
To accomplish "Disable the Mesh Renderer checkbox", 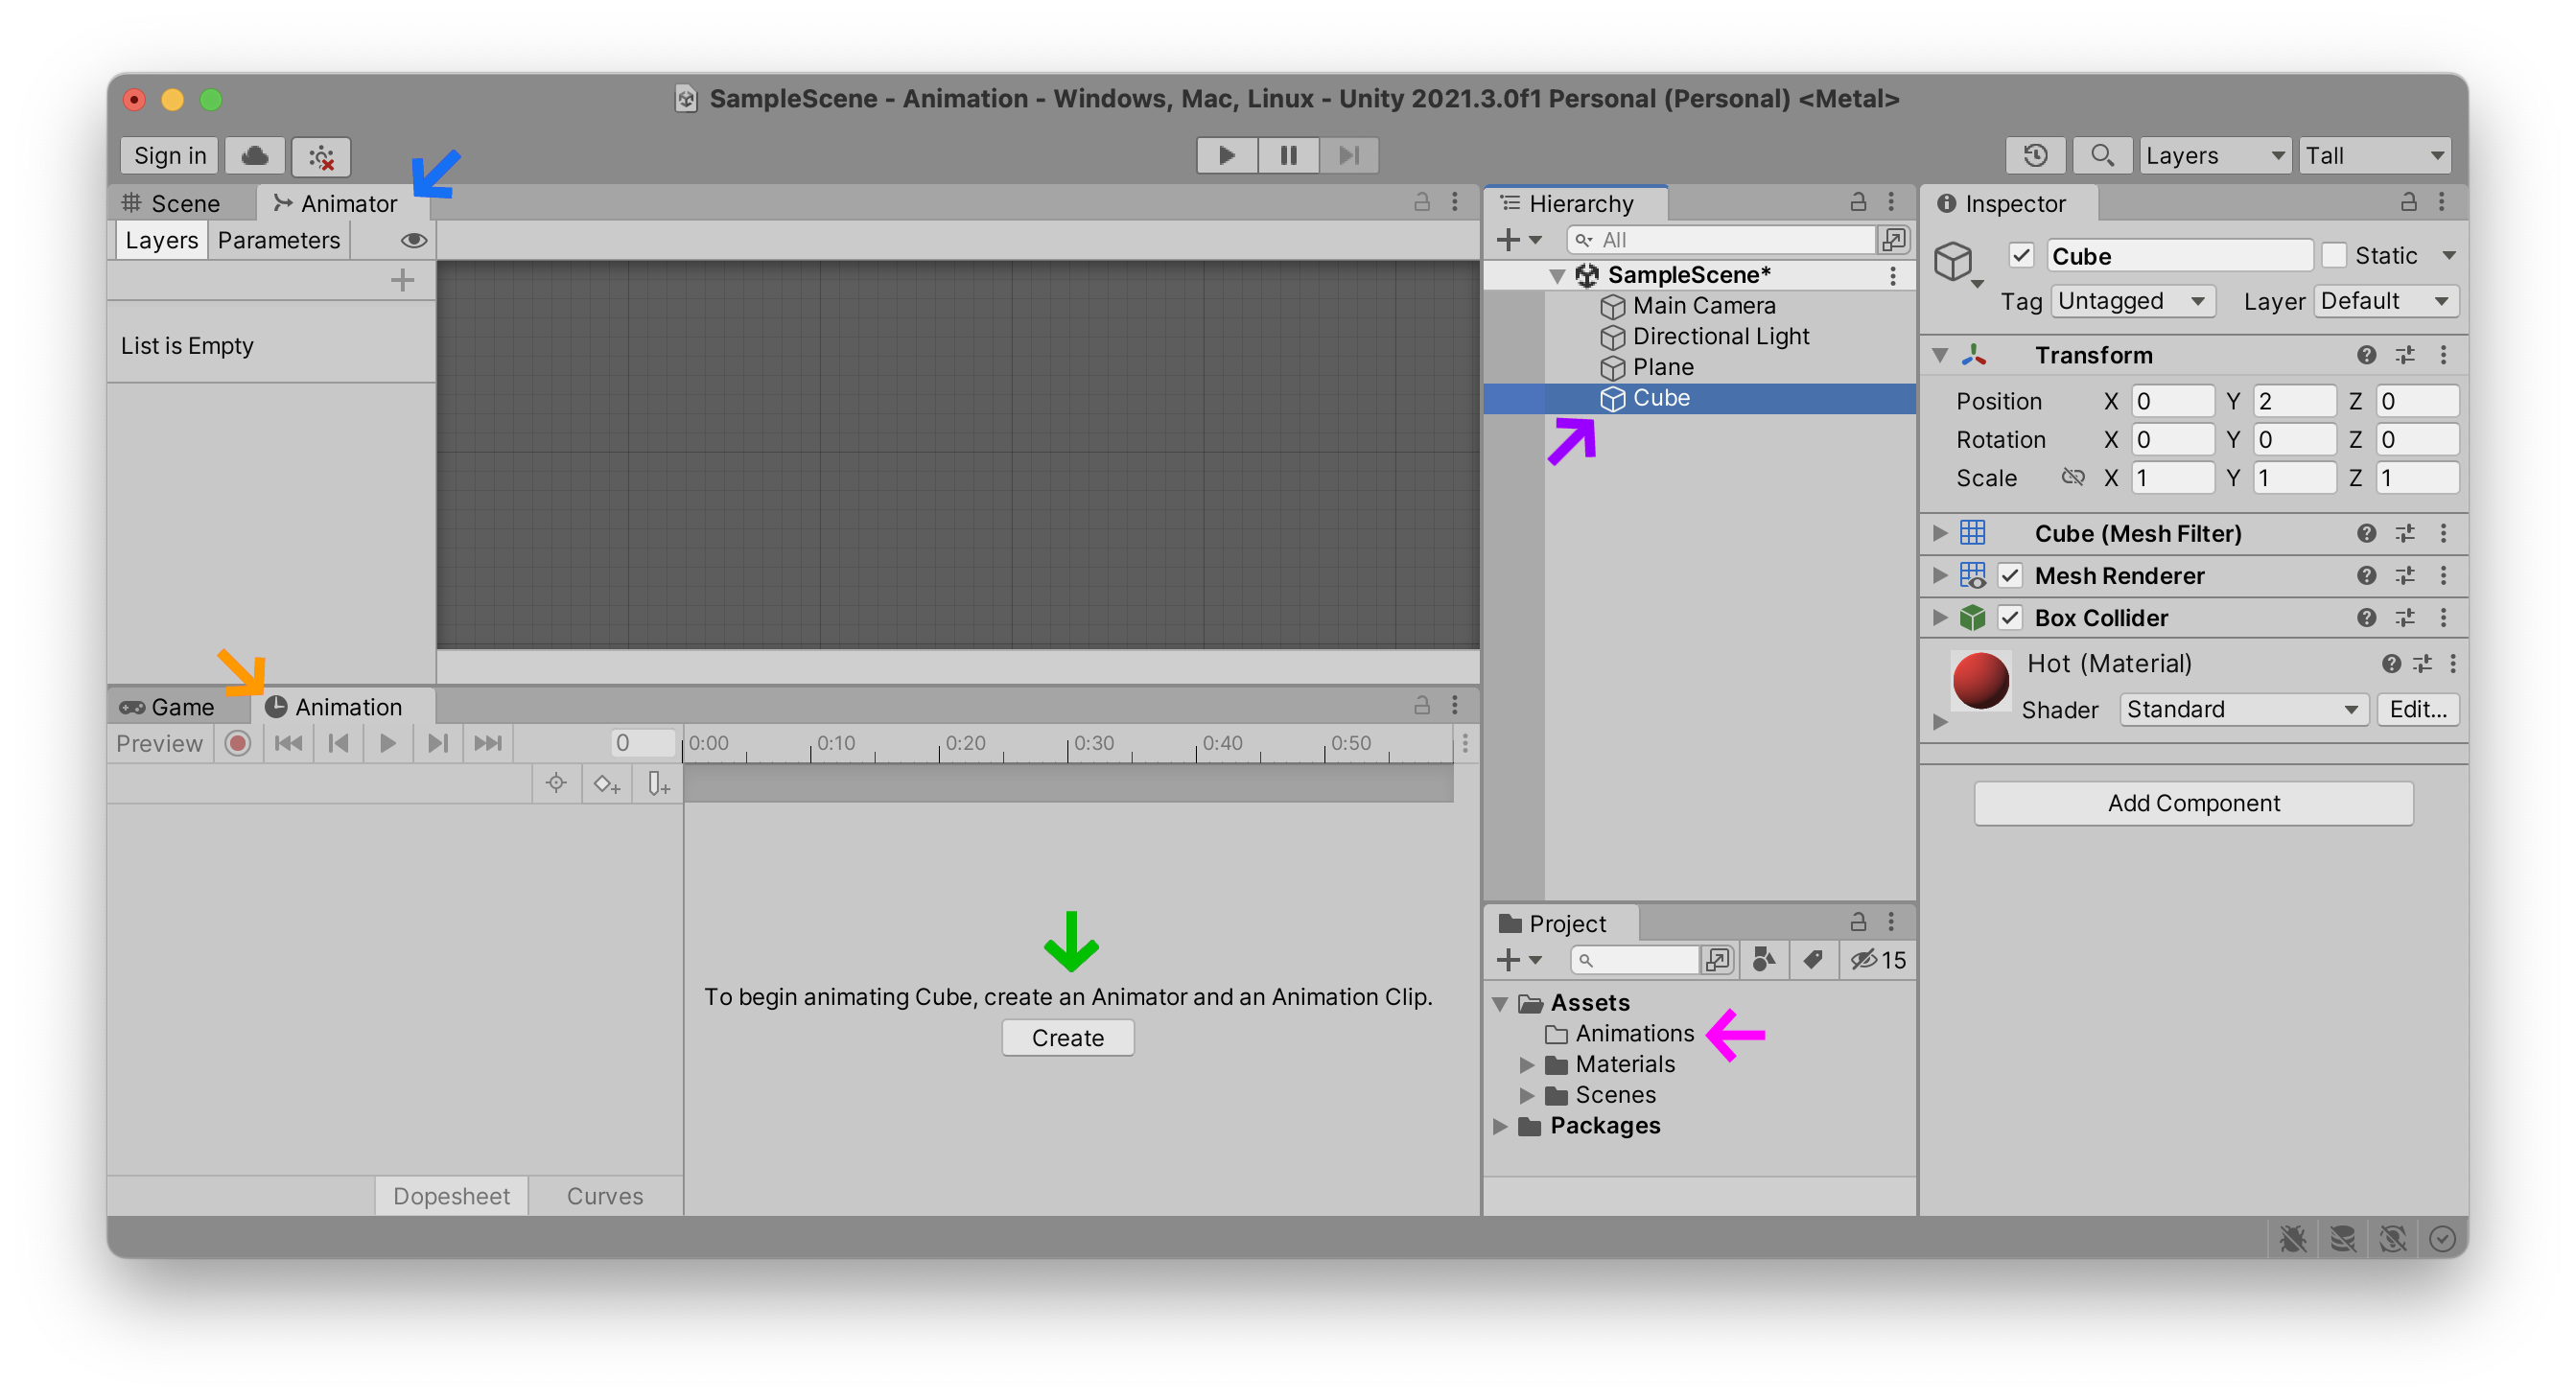I will point(2012,575).
